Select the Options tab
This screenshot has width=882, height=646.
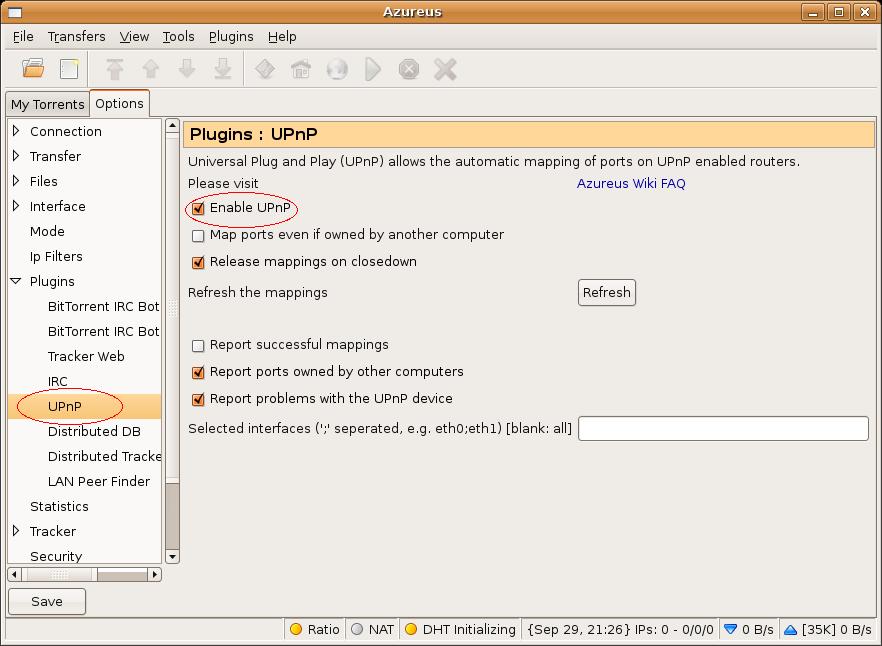[119, 104]
